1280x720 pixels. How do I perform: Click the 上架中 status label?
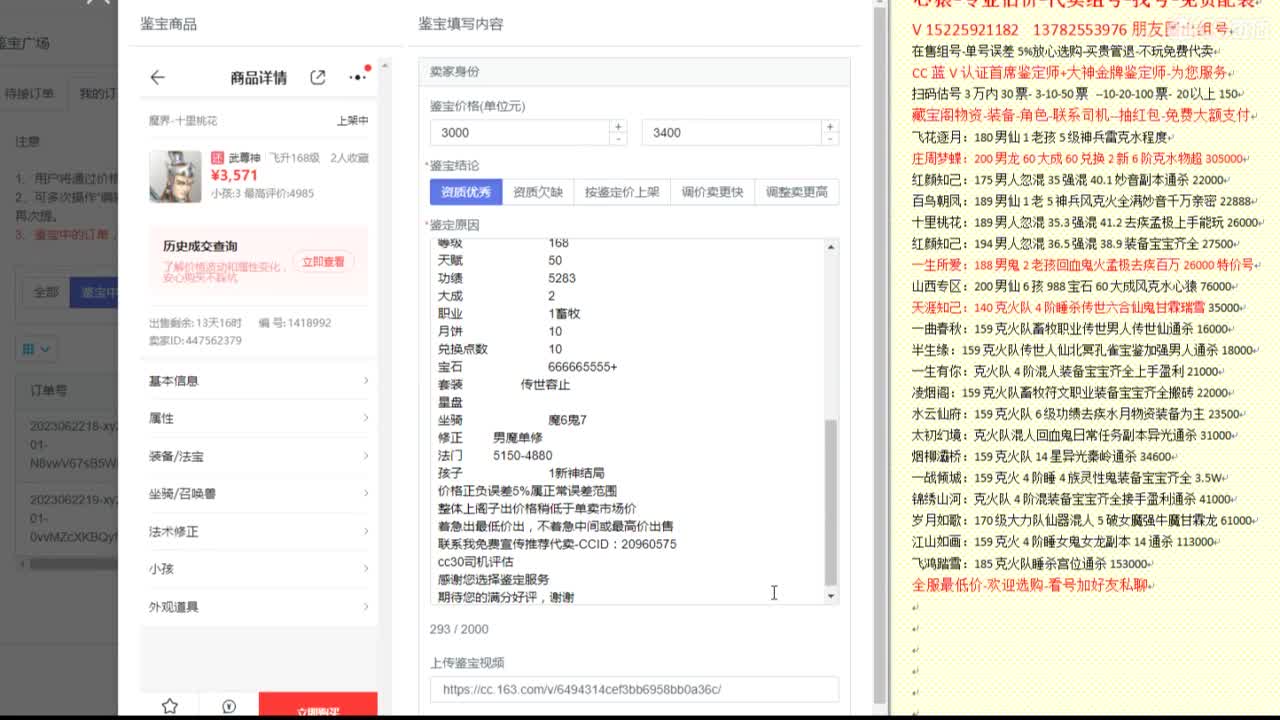click(352, 121)
